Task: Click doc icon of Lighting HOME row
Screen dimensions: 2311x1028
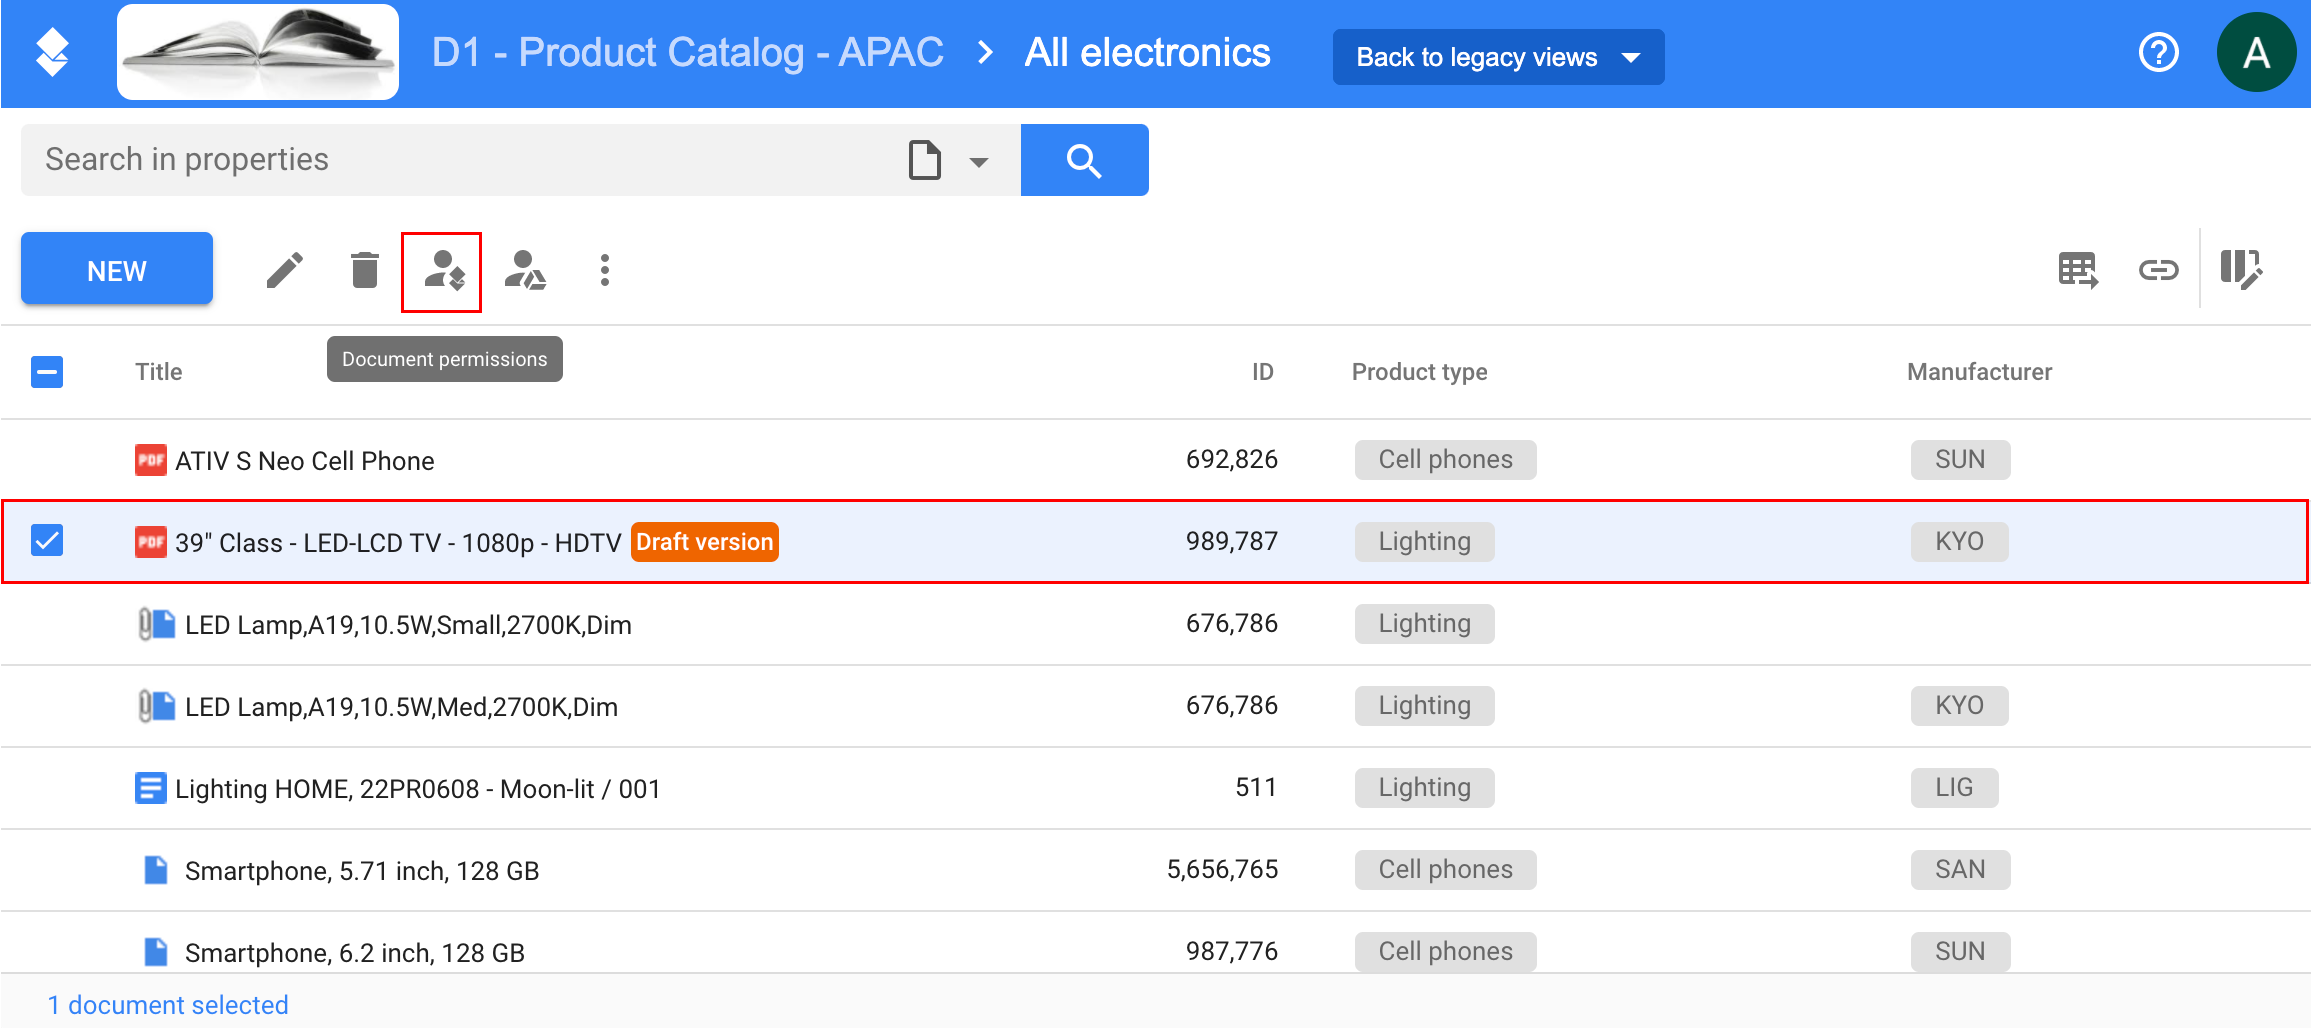Action: (151, 788)
